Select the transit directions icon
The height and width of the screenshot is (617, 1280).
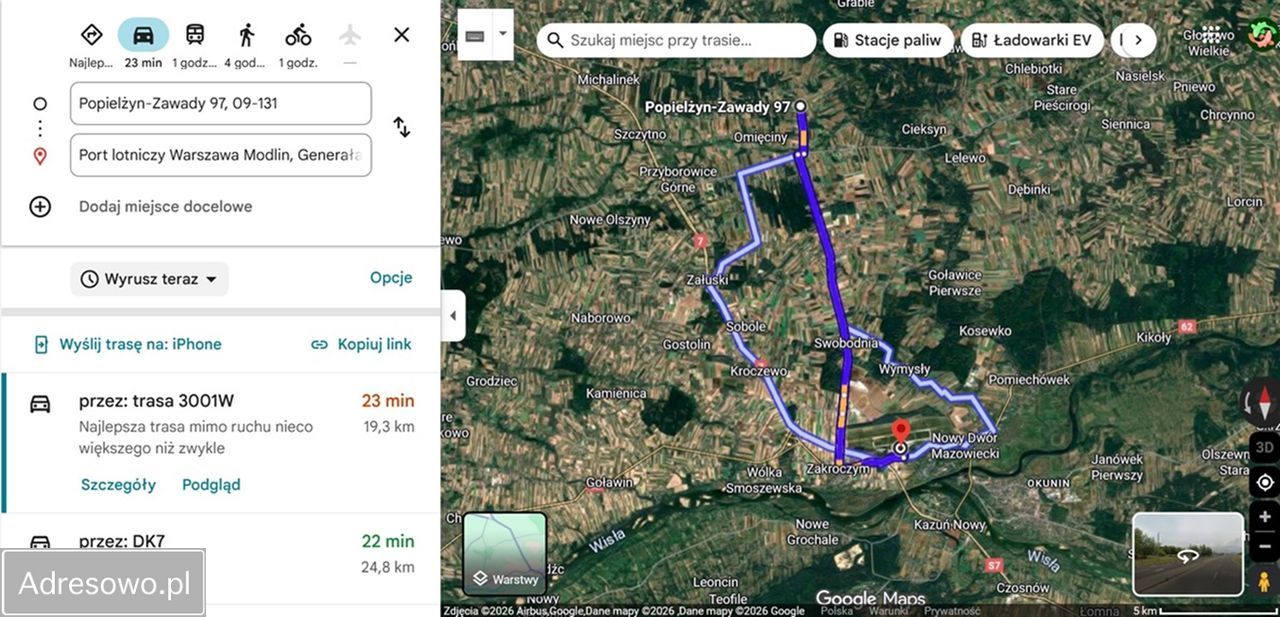[x=196, y=35]
